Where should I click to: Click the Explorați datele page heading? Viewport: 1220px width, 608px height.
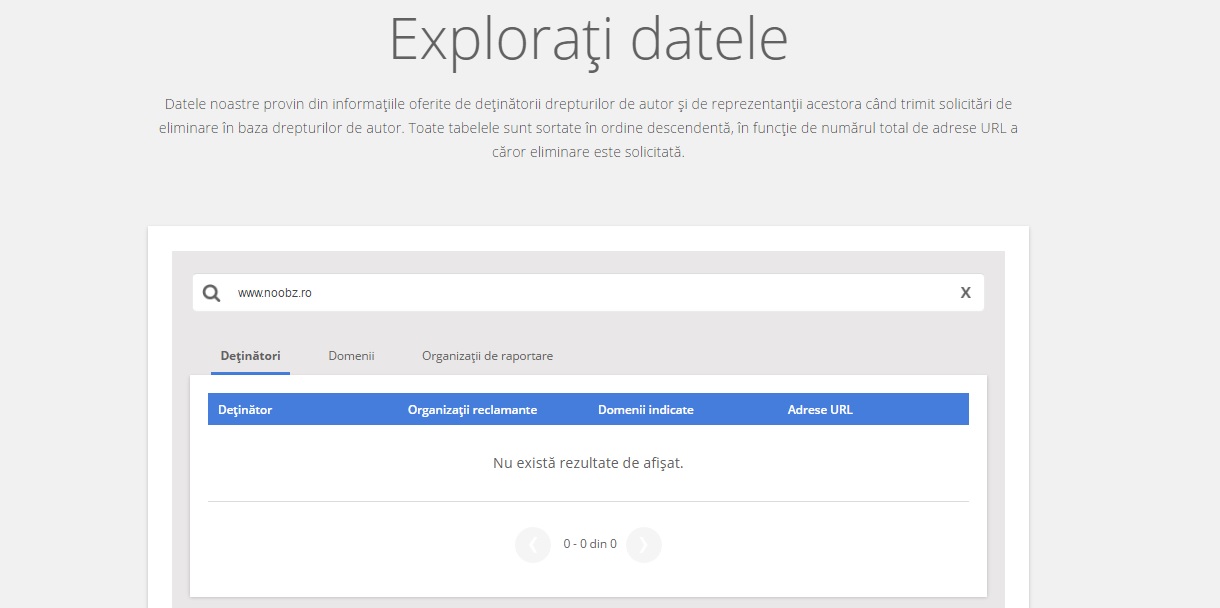[x=588, y=38]
